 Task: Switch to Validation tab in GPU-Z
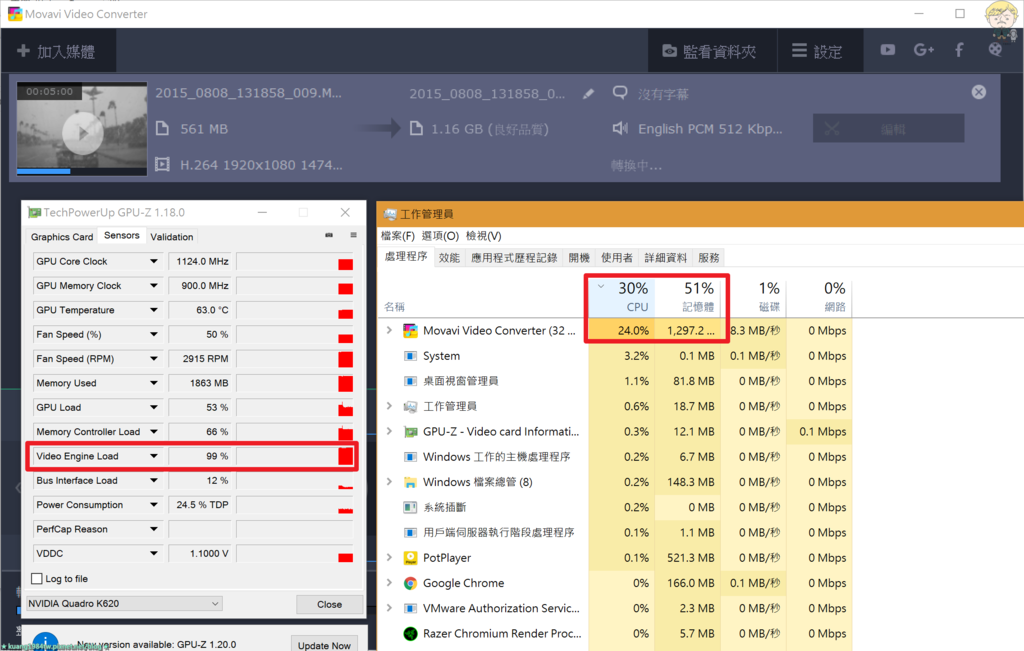click(x=172, y=236)
